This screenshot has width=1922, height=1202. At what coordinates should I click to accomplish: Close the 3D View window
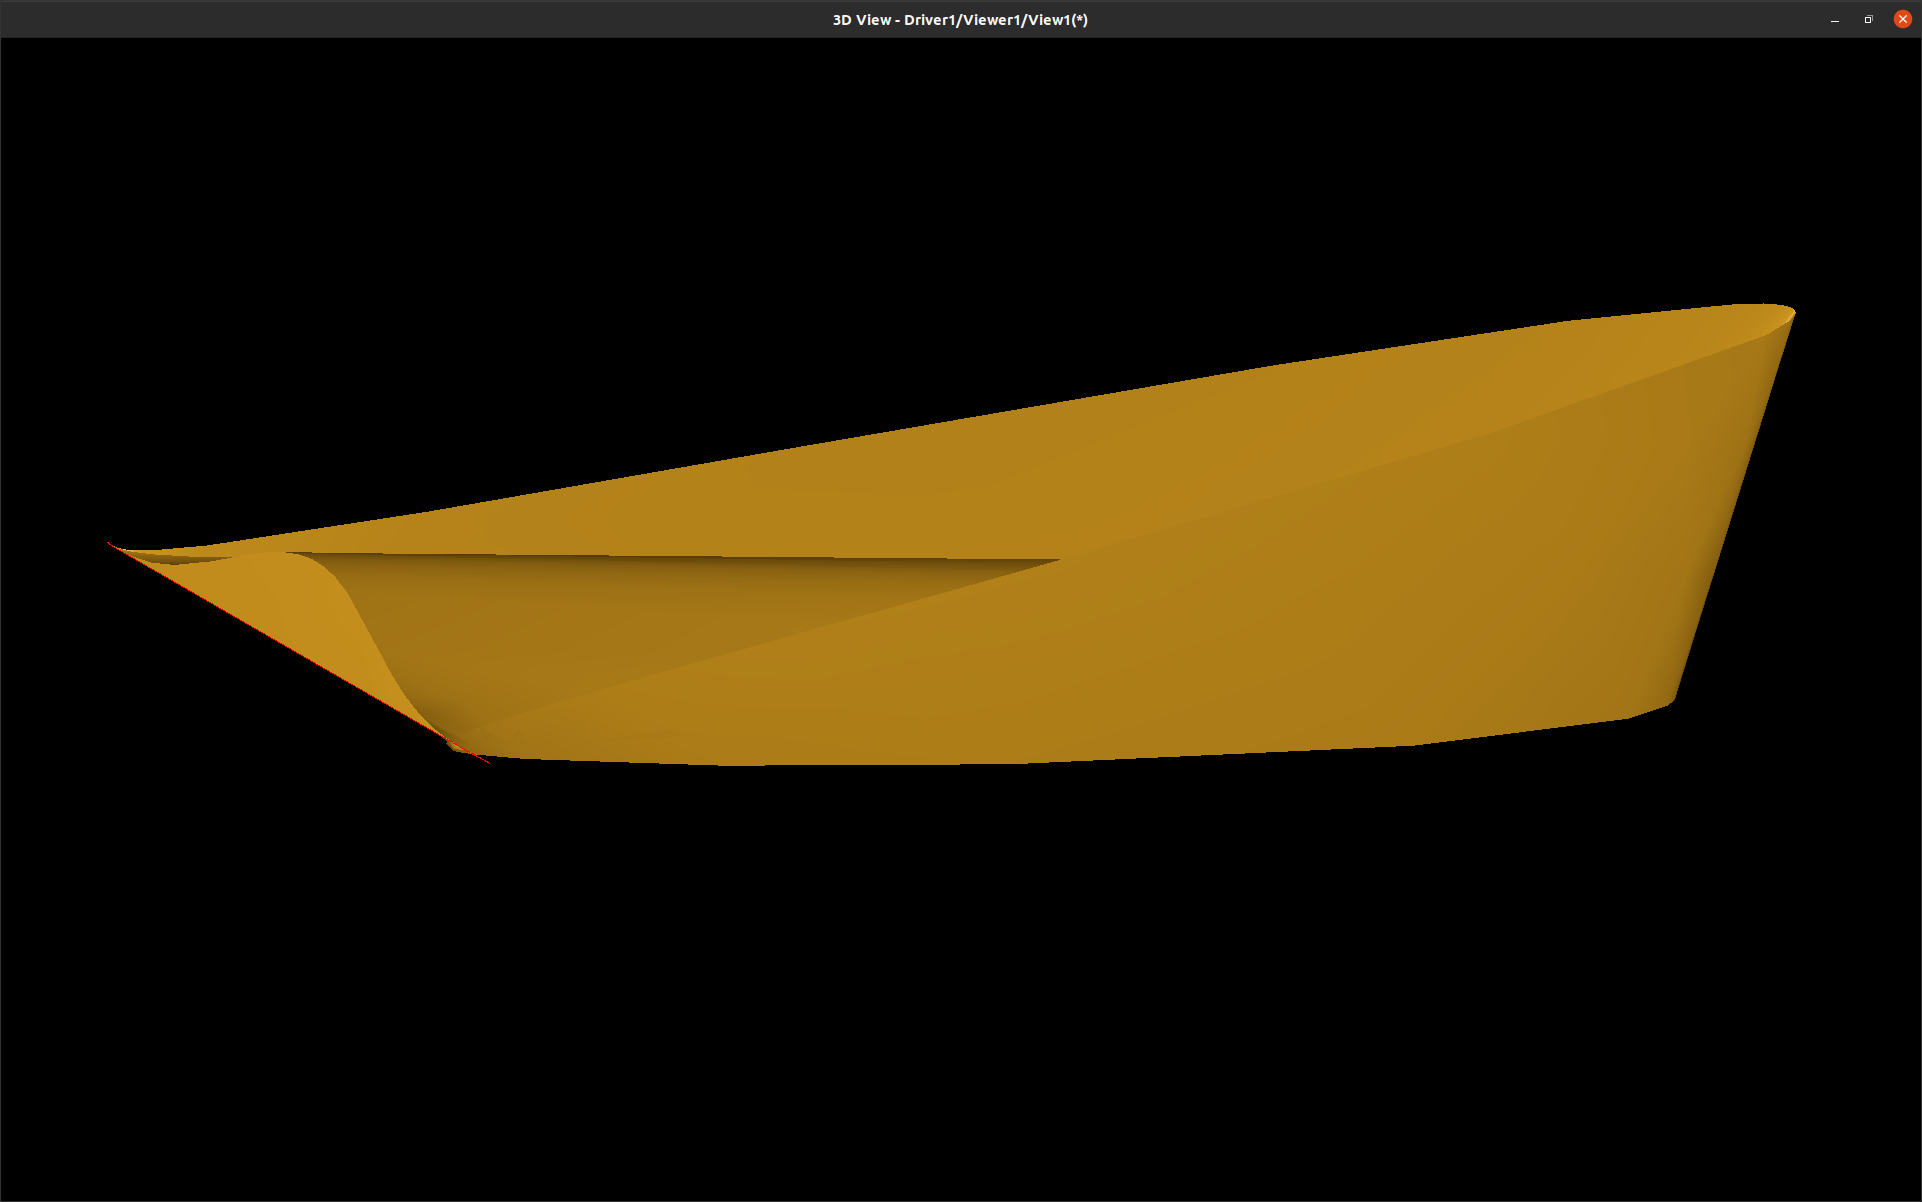pos(1902,19)
